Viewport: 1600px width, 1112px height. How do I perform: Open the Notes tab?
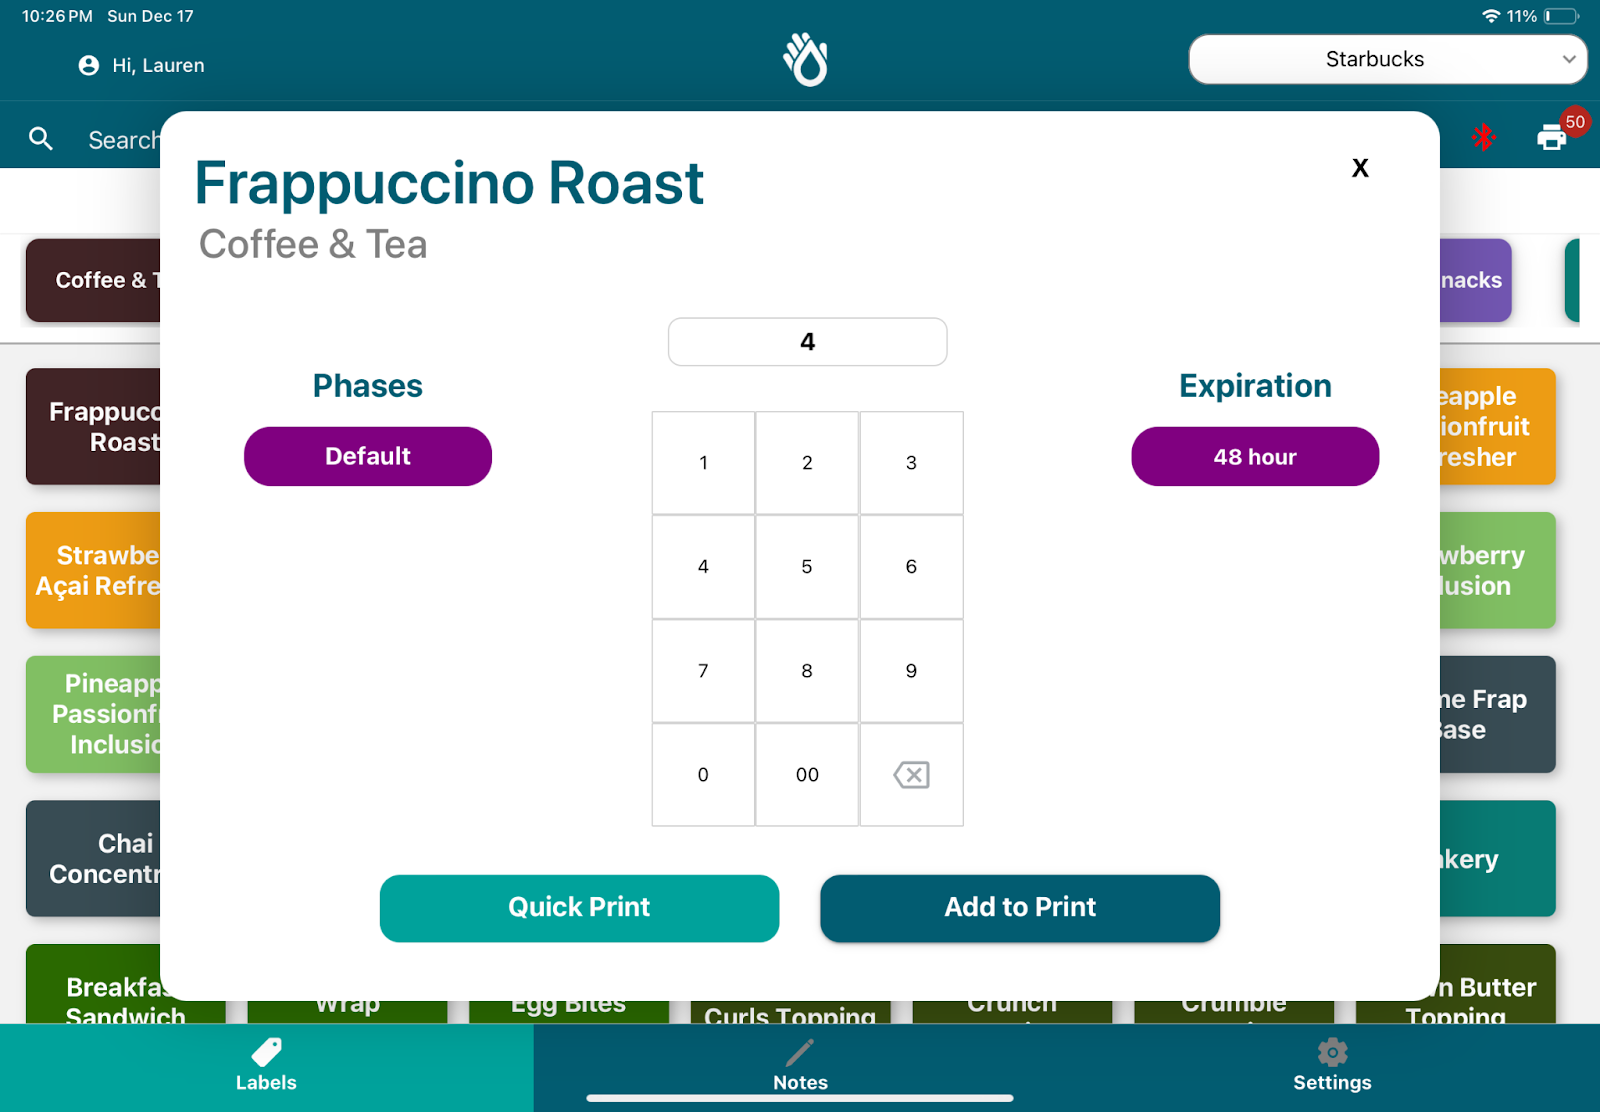click(800, 1066)
